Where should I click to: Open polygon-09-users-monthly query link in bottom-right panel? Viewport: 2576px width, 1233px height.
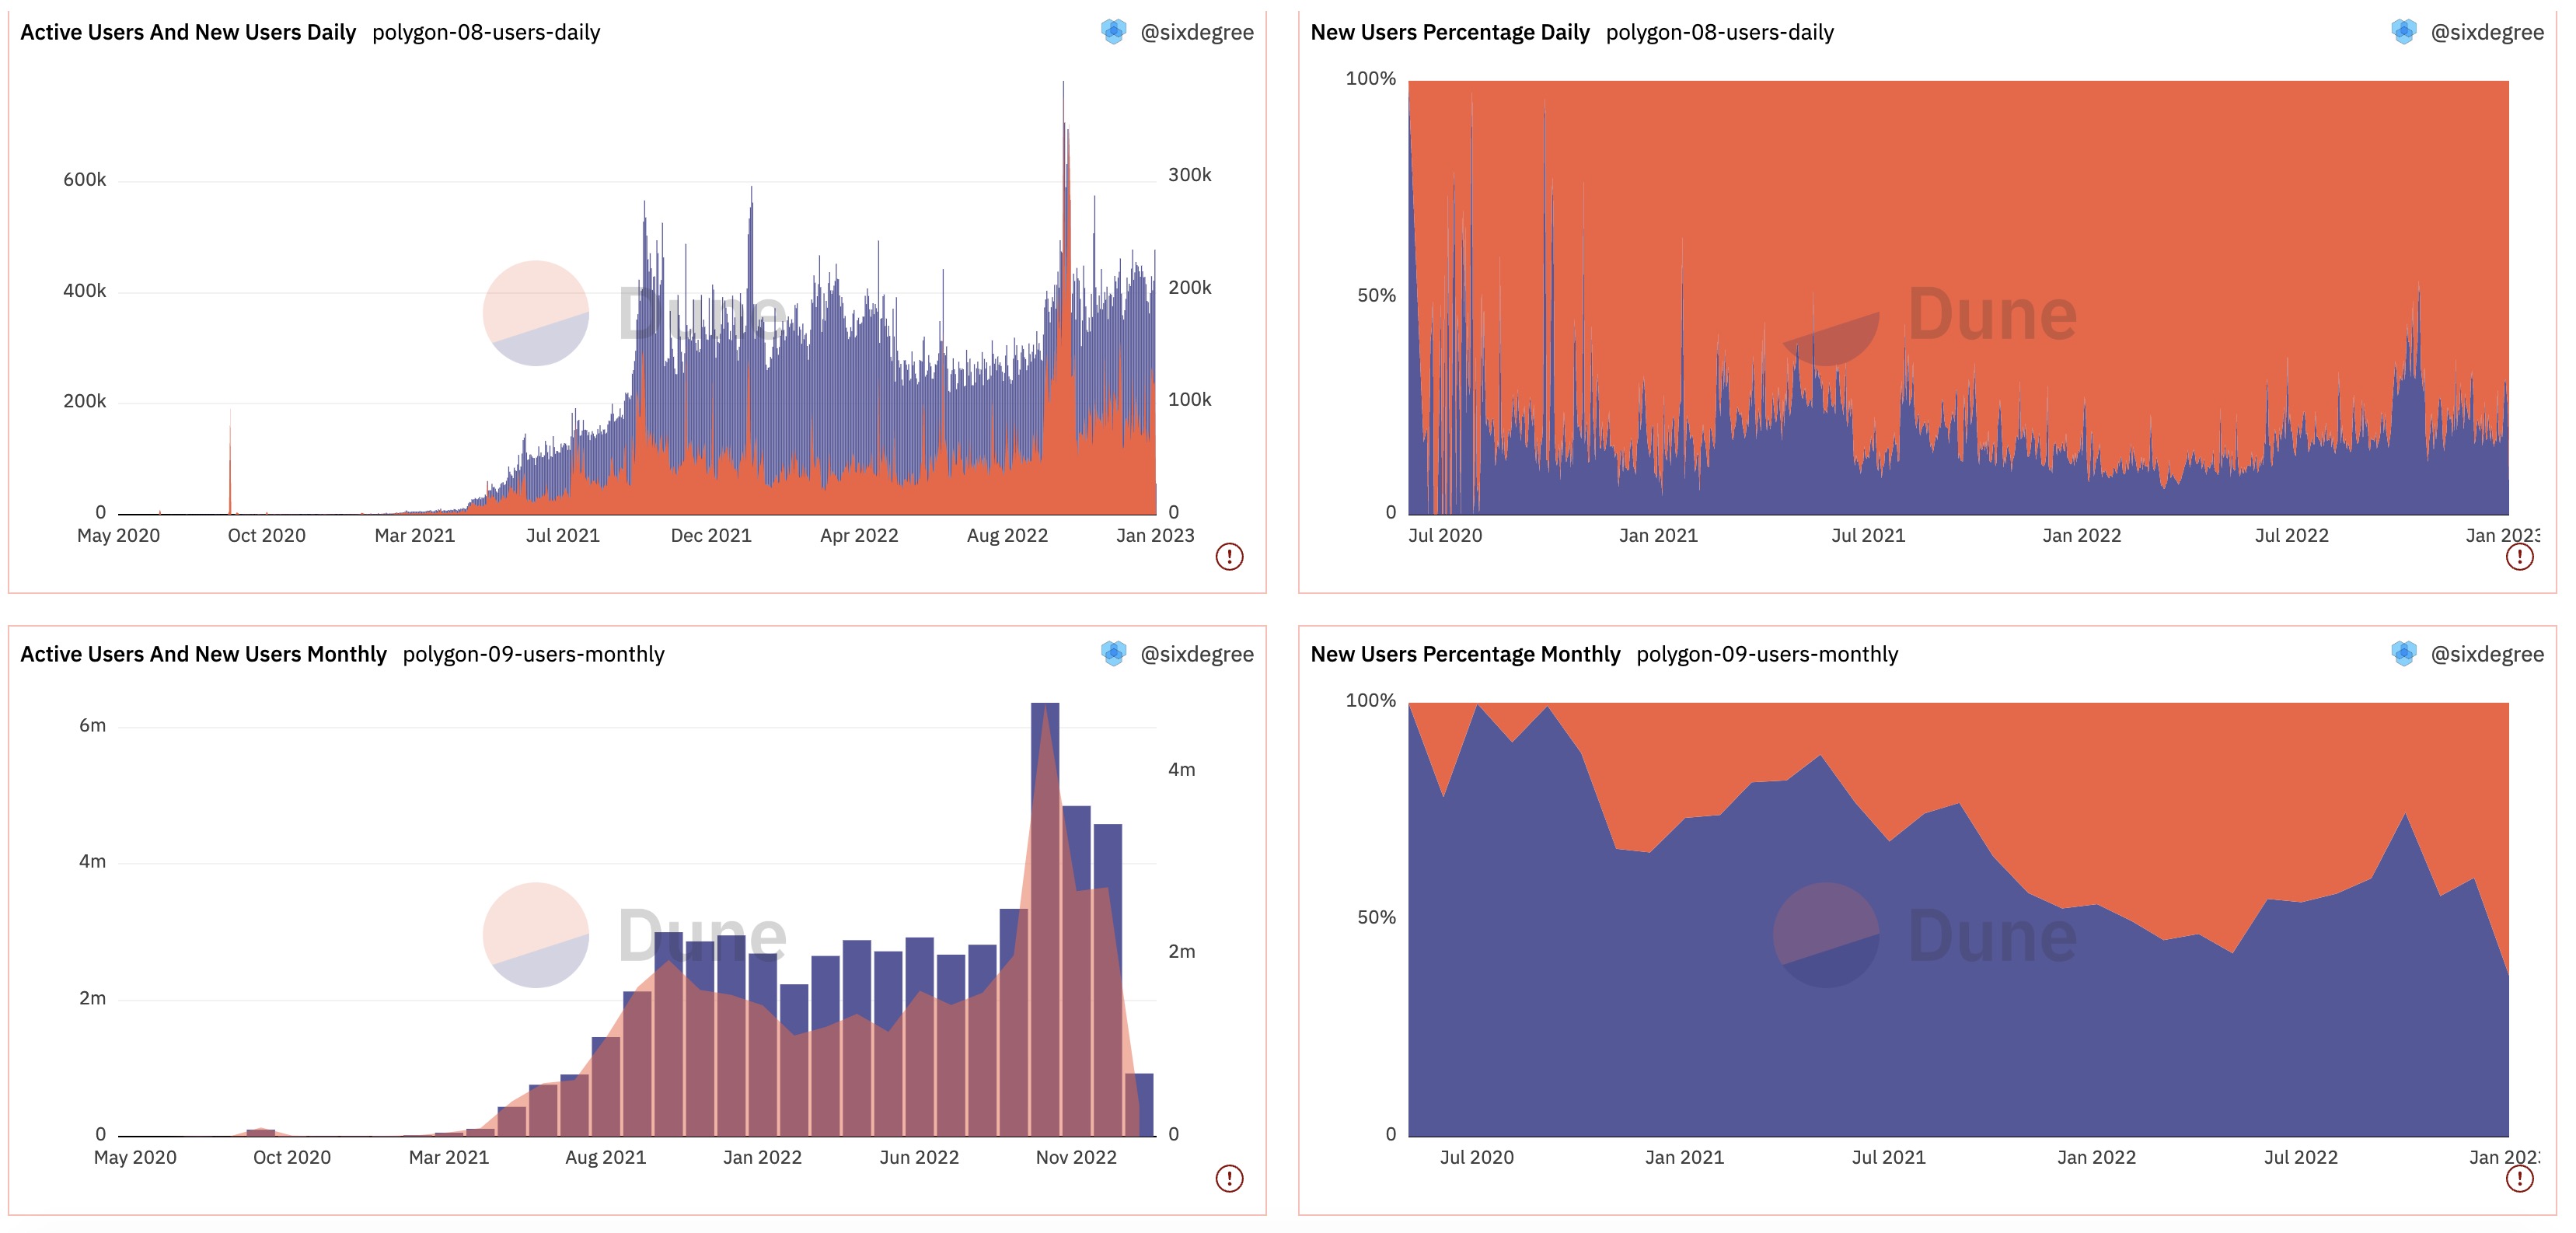coord(1767,654)
